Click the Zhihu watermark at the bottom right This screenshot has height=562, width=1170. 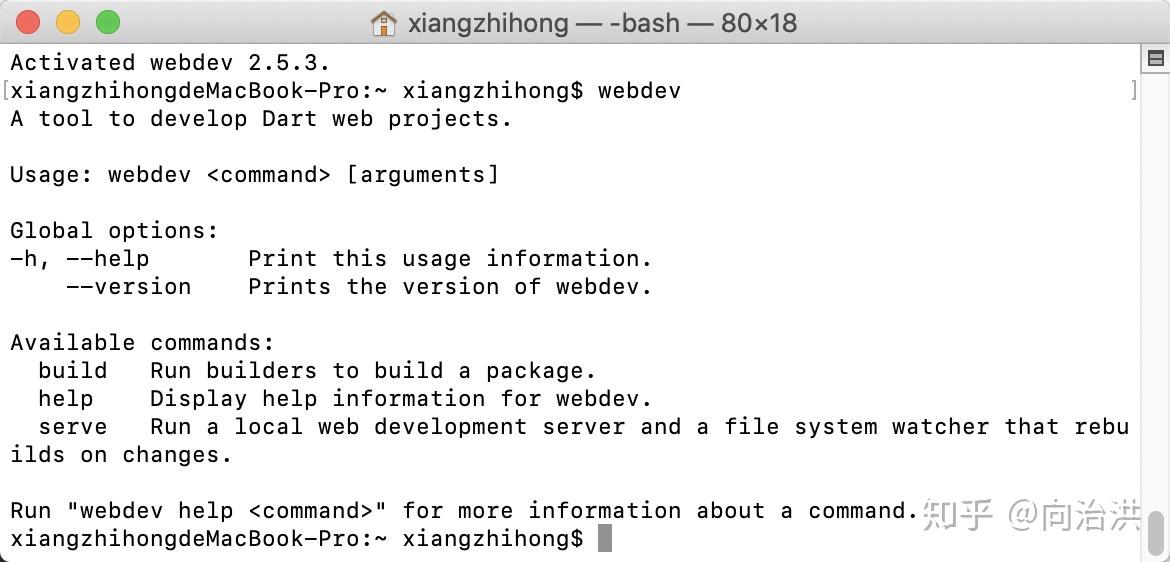tap(1032, 515)
